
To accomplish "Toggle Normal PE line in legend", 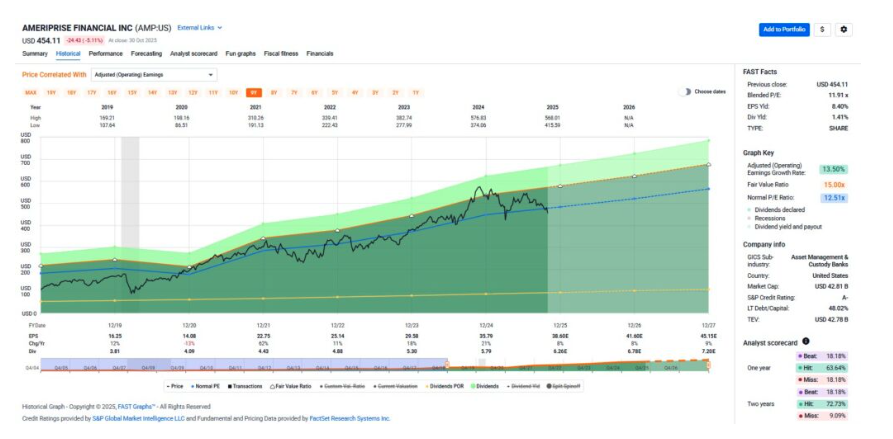I will [202, 386].
